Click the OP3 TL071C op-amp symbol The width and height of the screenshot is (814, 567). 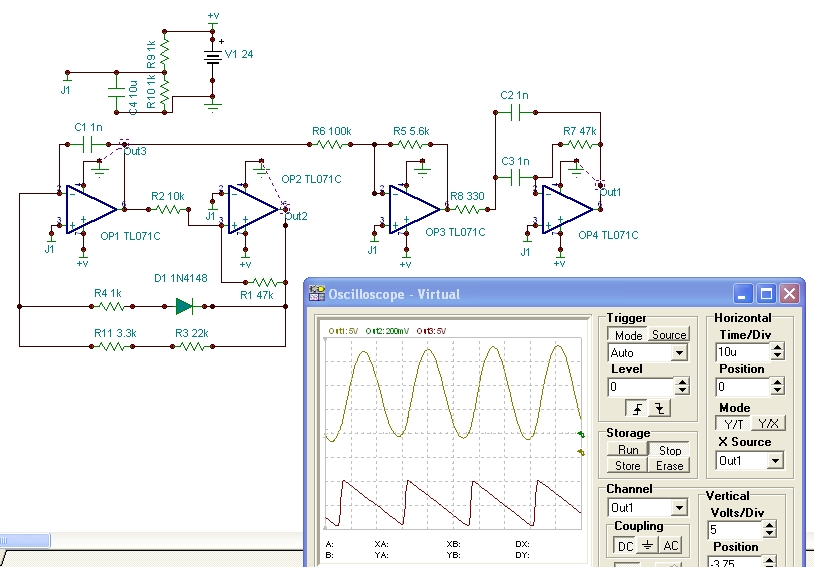point(414,210)
